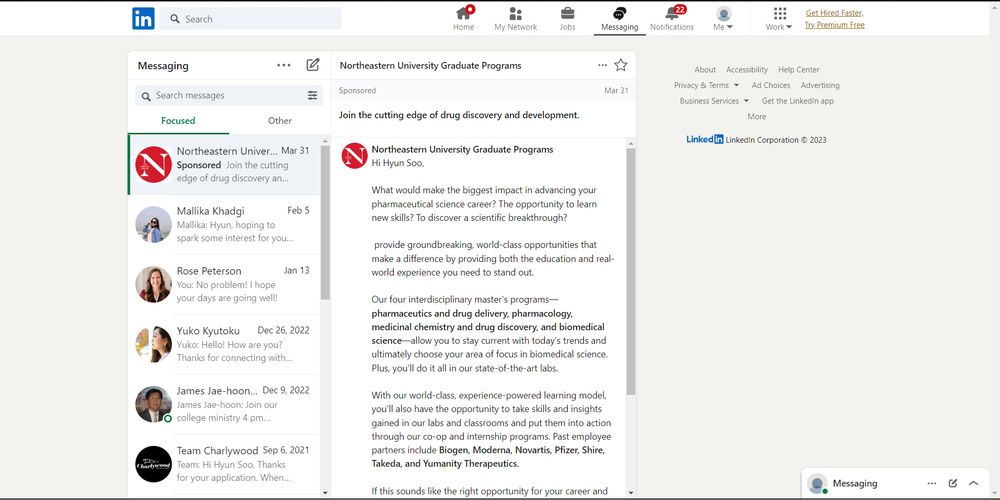
Task: Click the Messaging overlay title
Action: click(855, 483)
